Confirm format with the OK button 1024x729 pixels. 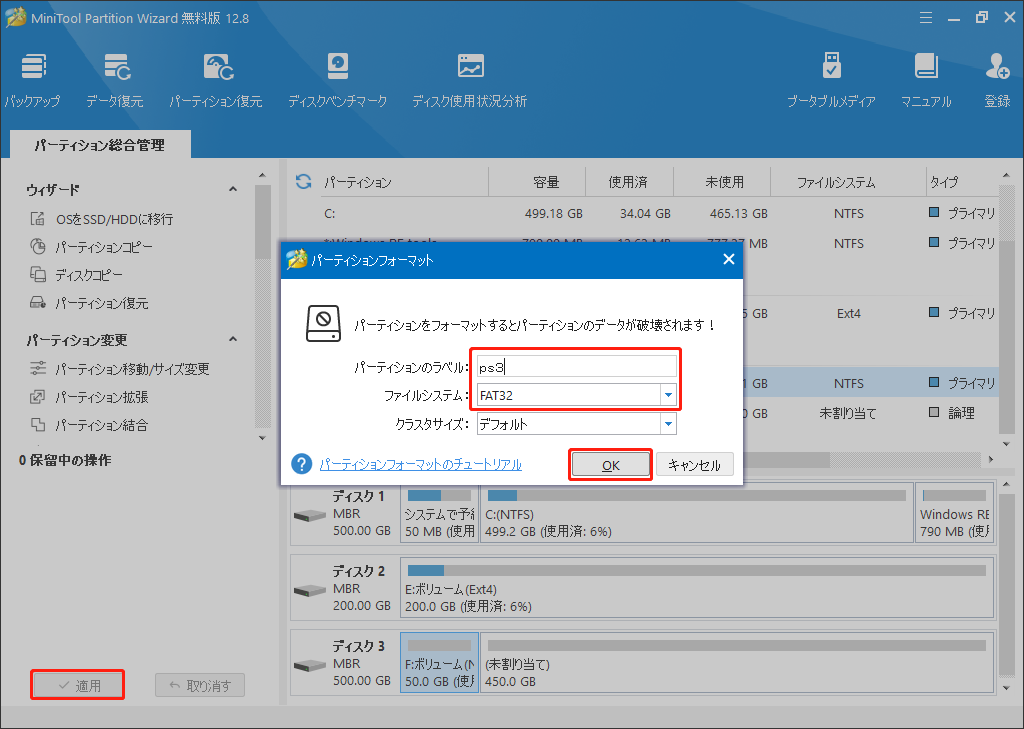point(611,464)
